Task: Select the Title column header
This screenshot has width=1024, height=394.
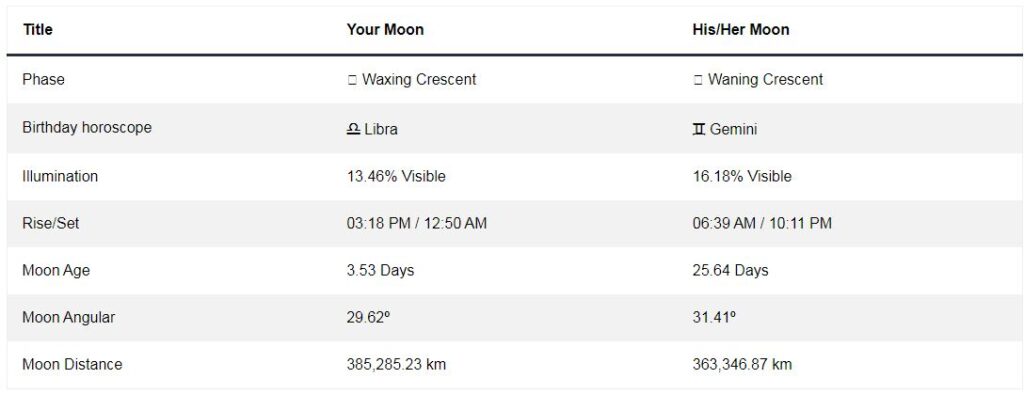Action: click(x=38, y=29)
